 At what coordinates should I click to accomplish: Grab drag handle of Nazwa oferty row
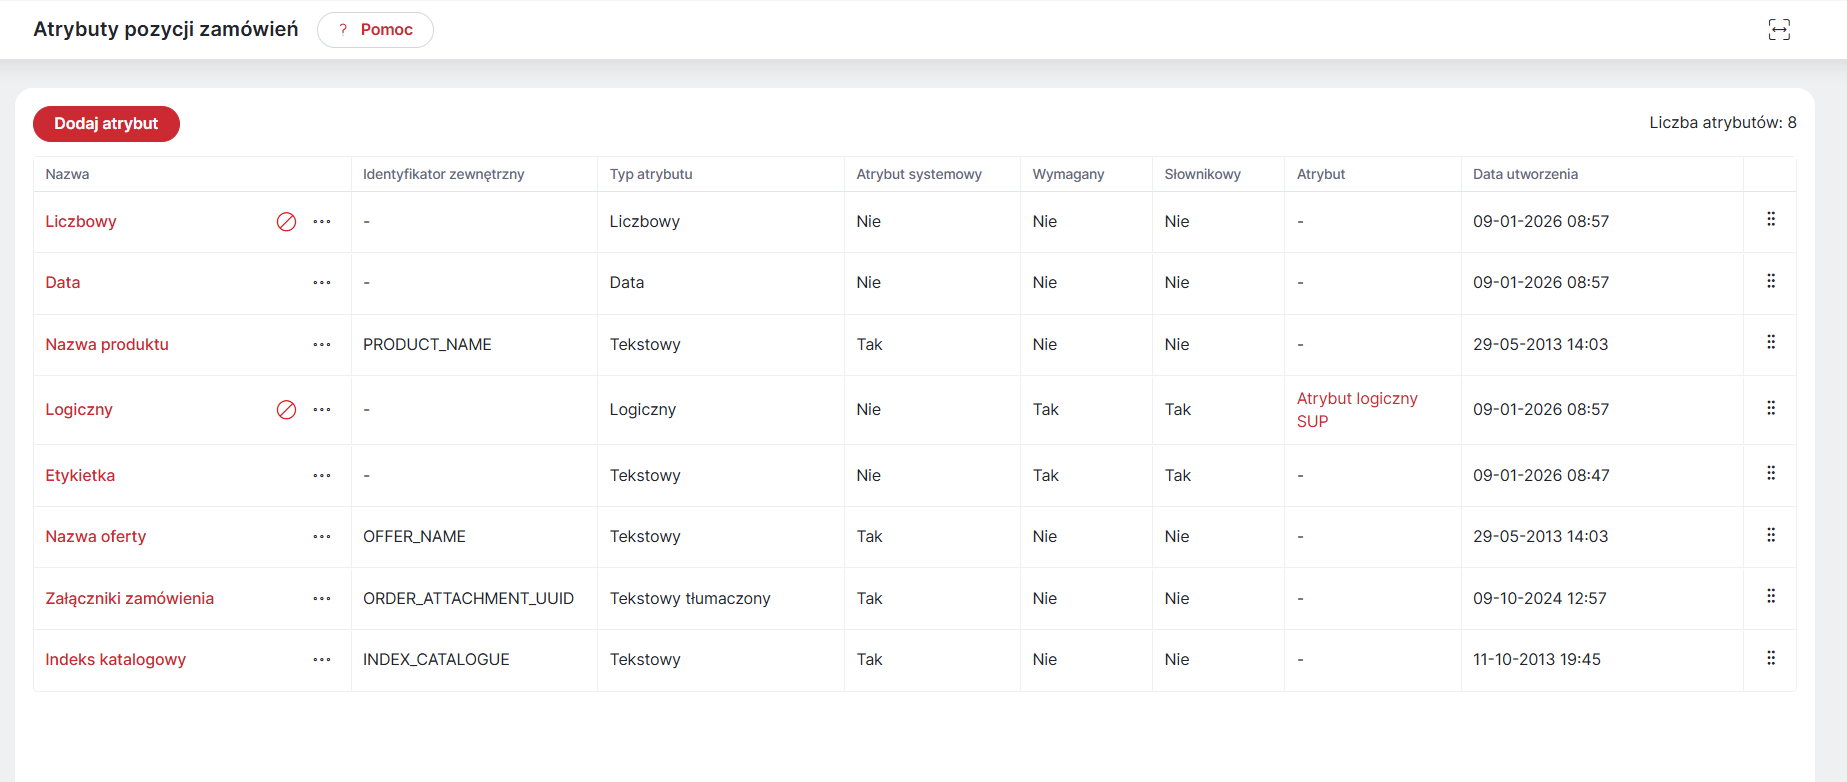[1771, 535]
